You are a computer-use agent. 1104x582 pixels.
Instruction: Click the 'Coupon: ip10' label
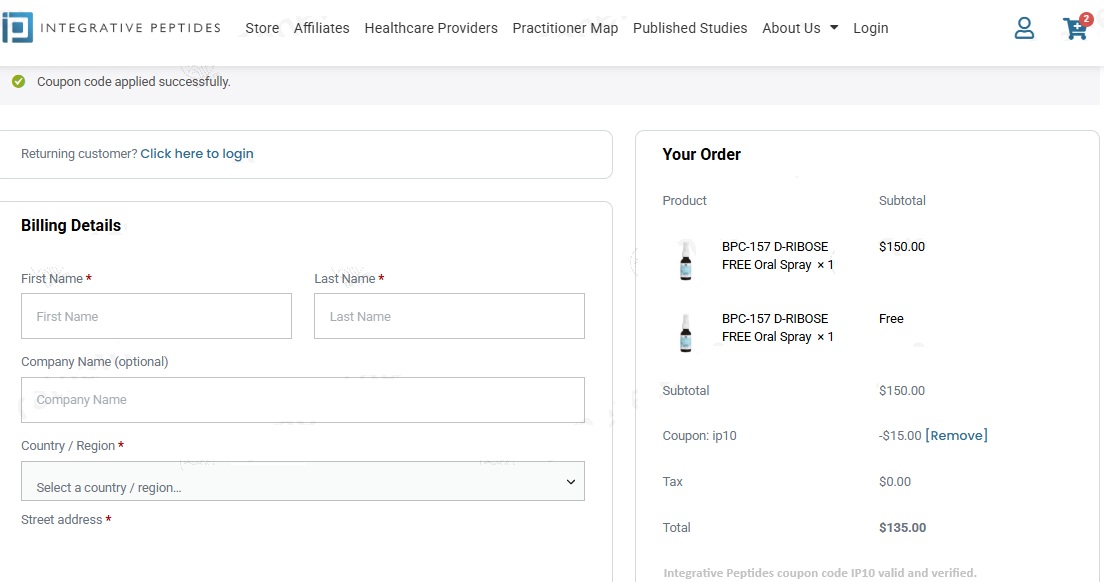(699, 436)
